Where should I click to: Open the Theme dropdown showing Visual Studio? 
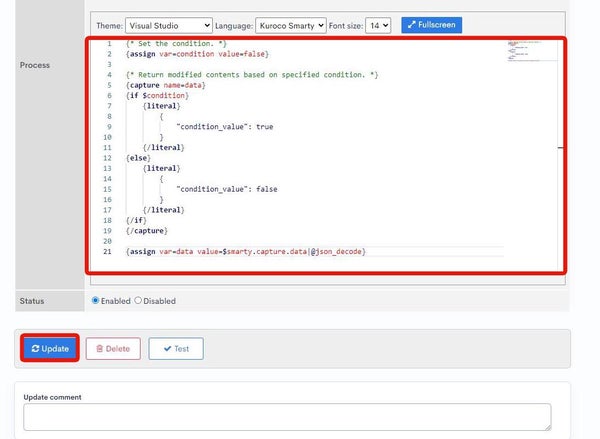click(x=169, y=26)
